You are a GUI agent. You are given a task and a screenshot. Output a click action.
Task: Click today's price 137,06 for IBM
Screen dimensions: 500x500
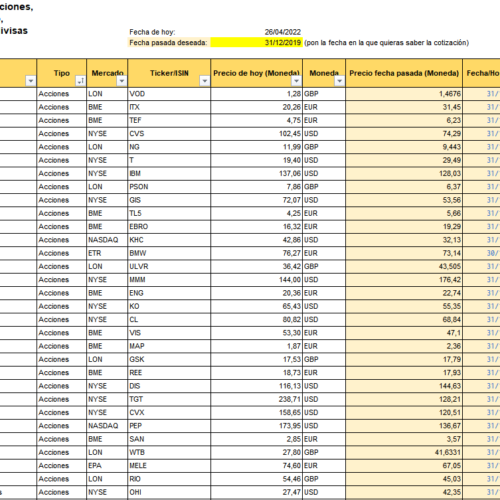(257, 174)
